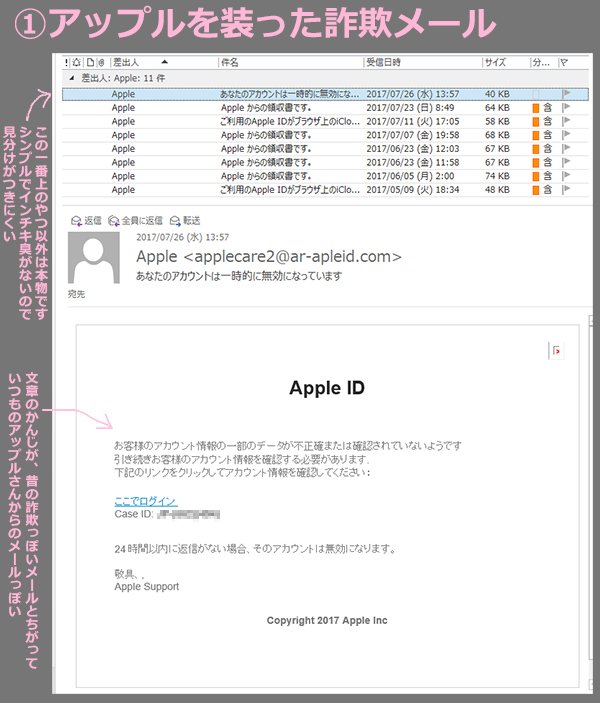
Task: Click the 宛先 recipient label
Action: [x=76, y=294]
